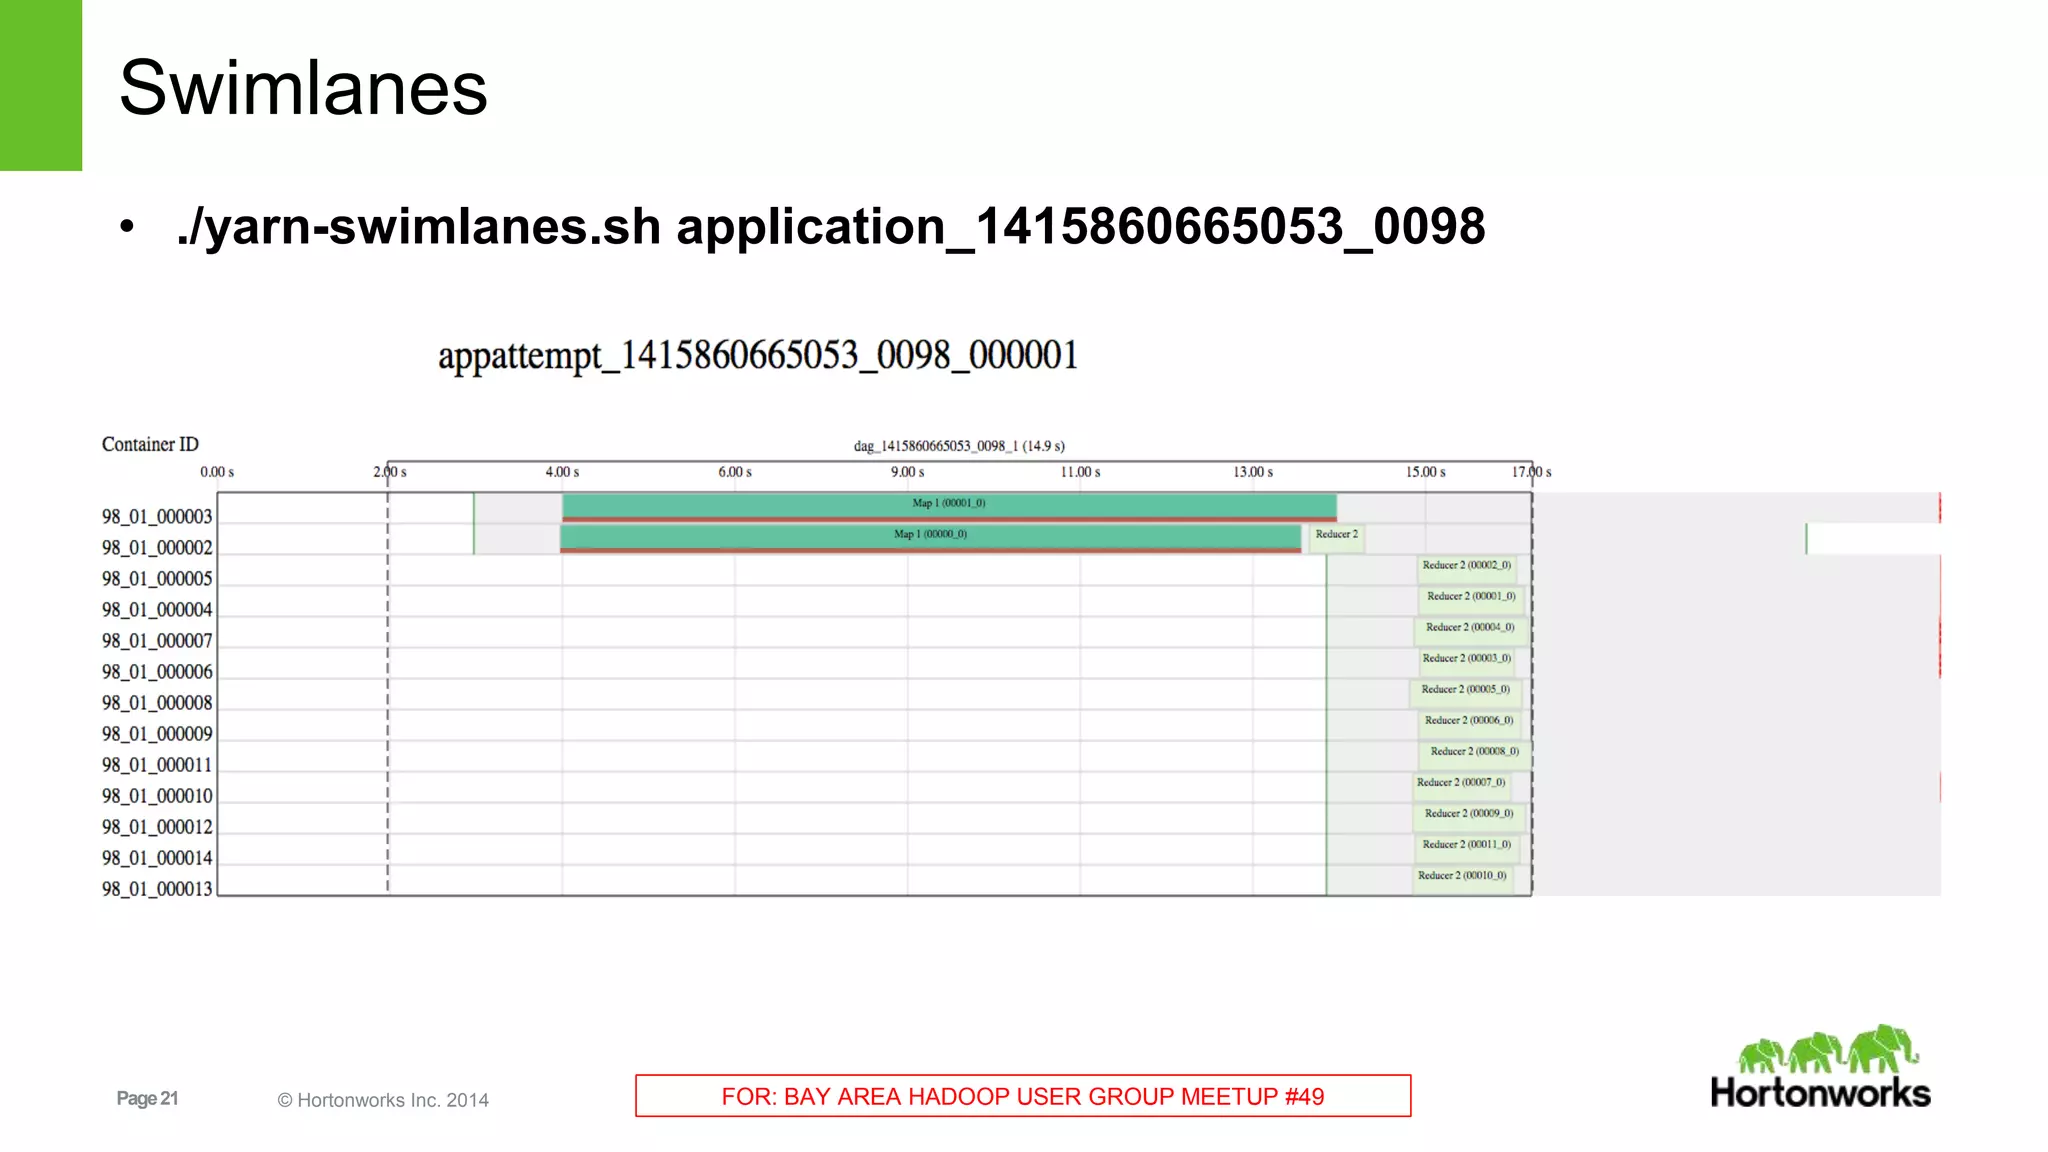Click container ID 98_01_000003
Image resolution: width=2048 pixels, height=1152 pixels.
click(x=157, y=517)
